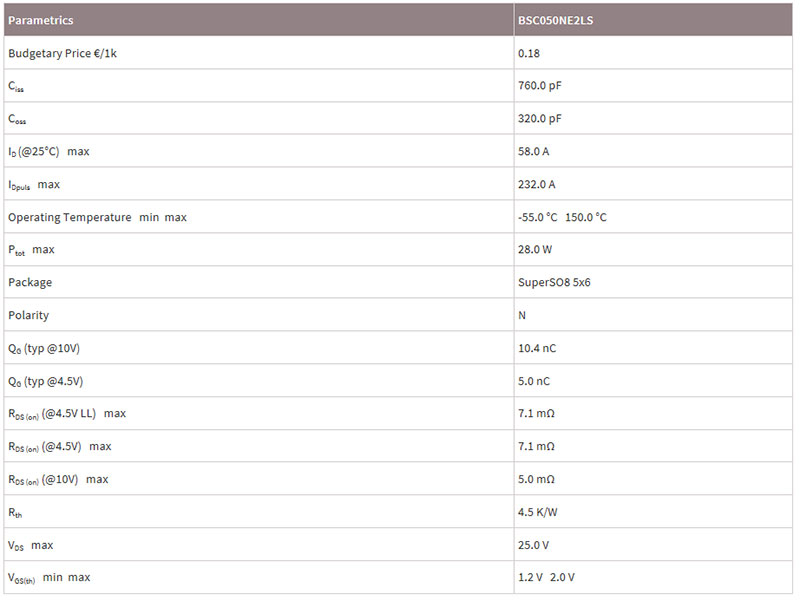The height and width of the screenshot is (601, 800).
Task: Click the 1.2 V 2.0 V threshold value
Action: coord(546,578)
